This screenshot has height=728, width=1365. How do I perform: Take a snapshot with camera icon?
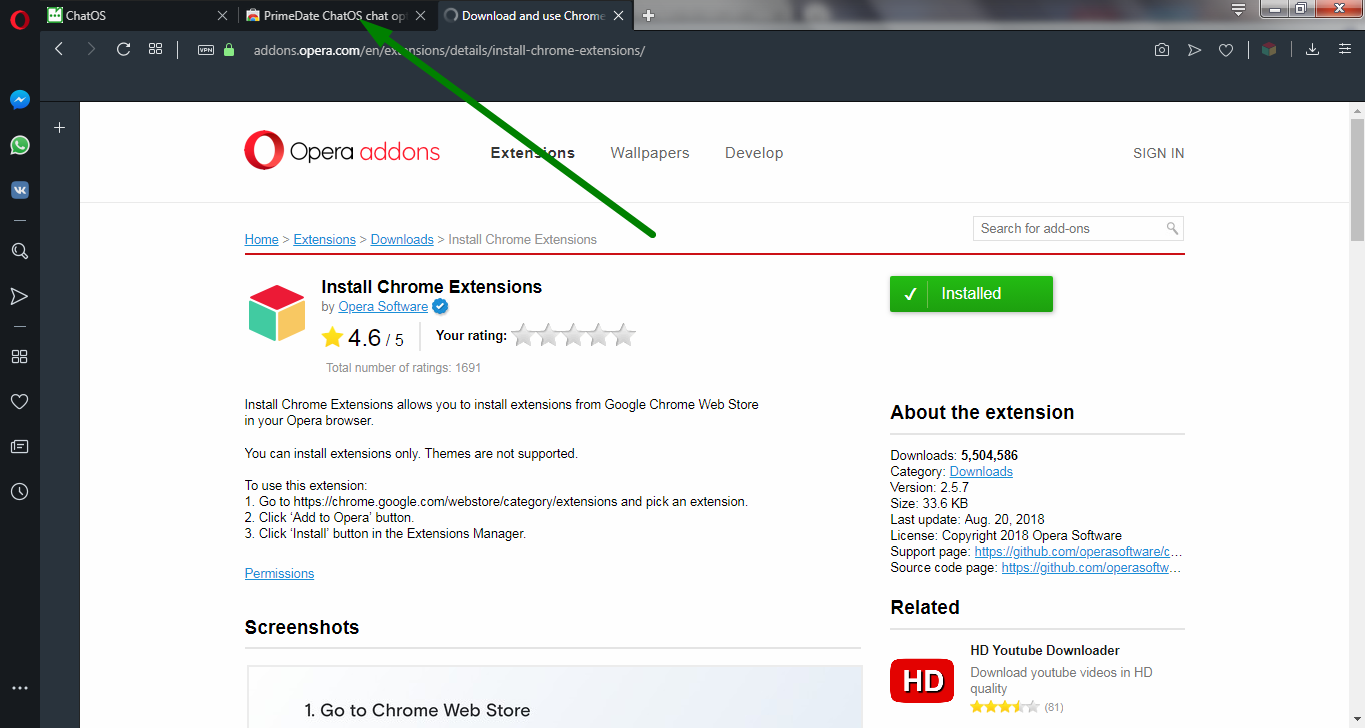click(x=1161, y=50)
